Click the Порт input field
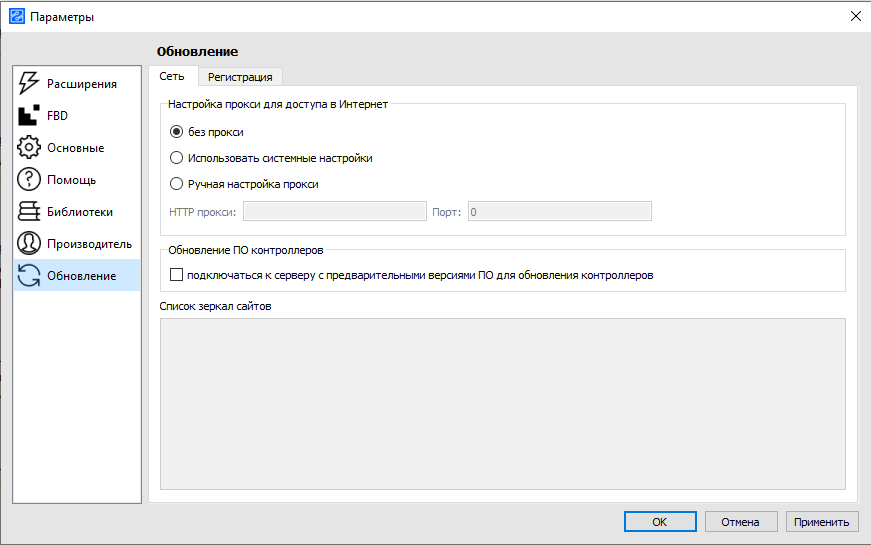 pos(560,212)
